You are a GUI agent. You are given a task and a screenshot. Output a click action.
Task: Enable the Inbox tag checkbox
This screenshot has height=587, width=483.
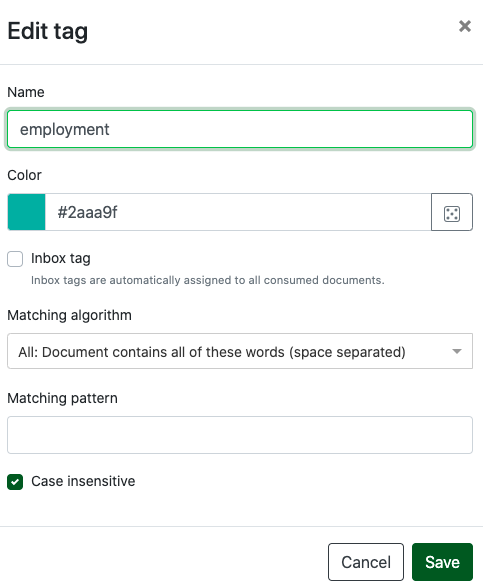click(15, 259)
